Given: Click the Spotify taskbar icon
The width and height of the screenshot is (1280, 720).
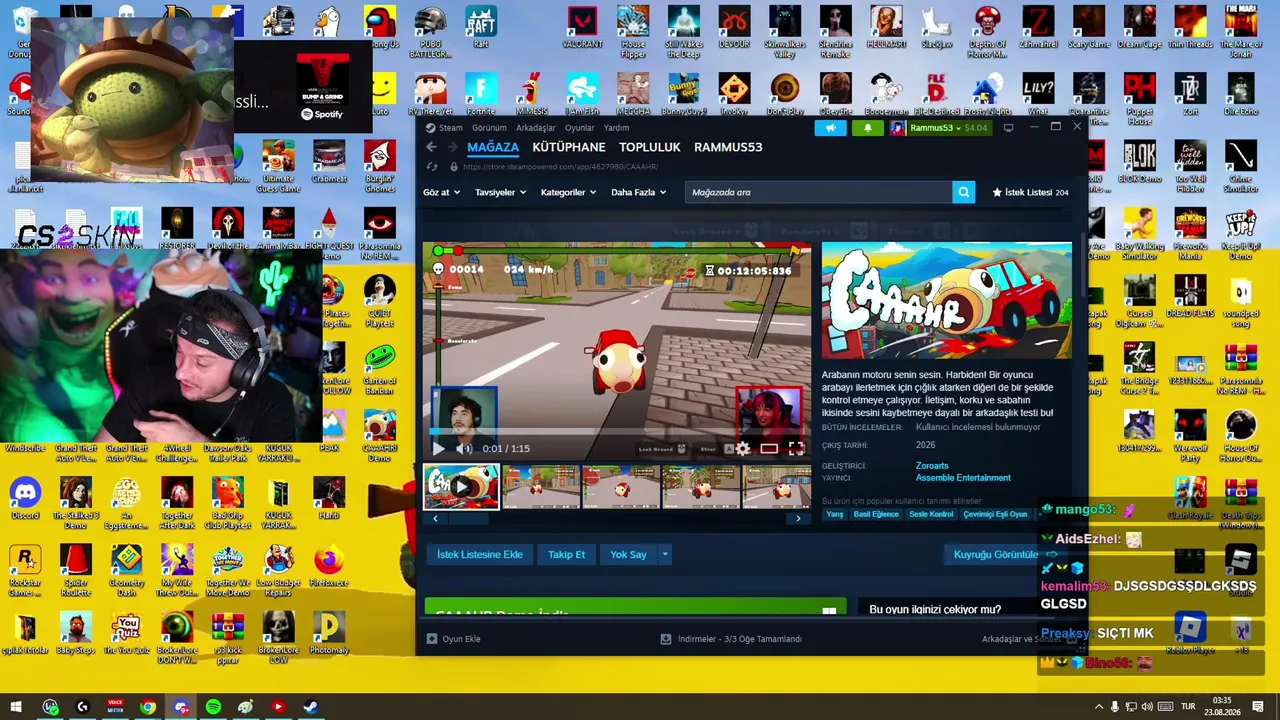Looking at the screenshot, I should pos(213,707).
